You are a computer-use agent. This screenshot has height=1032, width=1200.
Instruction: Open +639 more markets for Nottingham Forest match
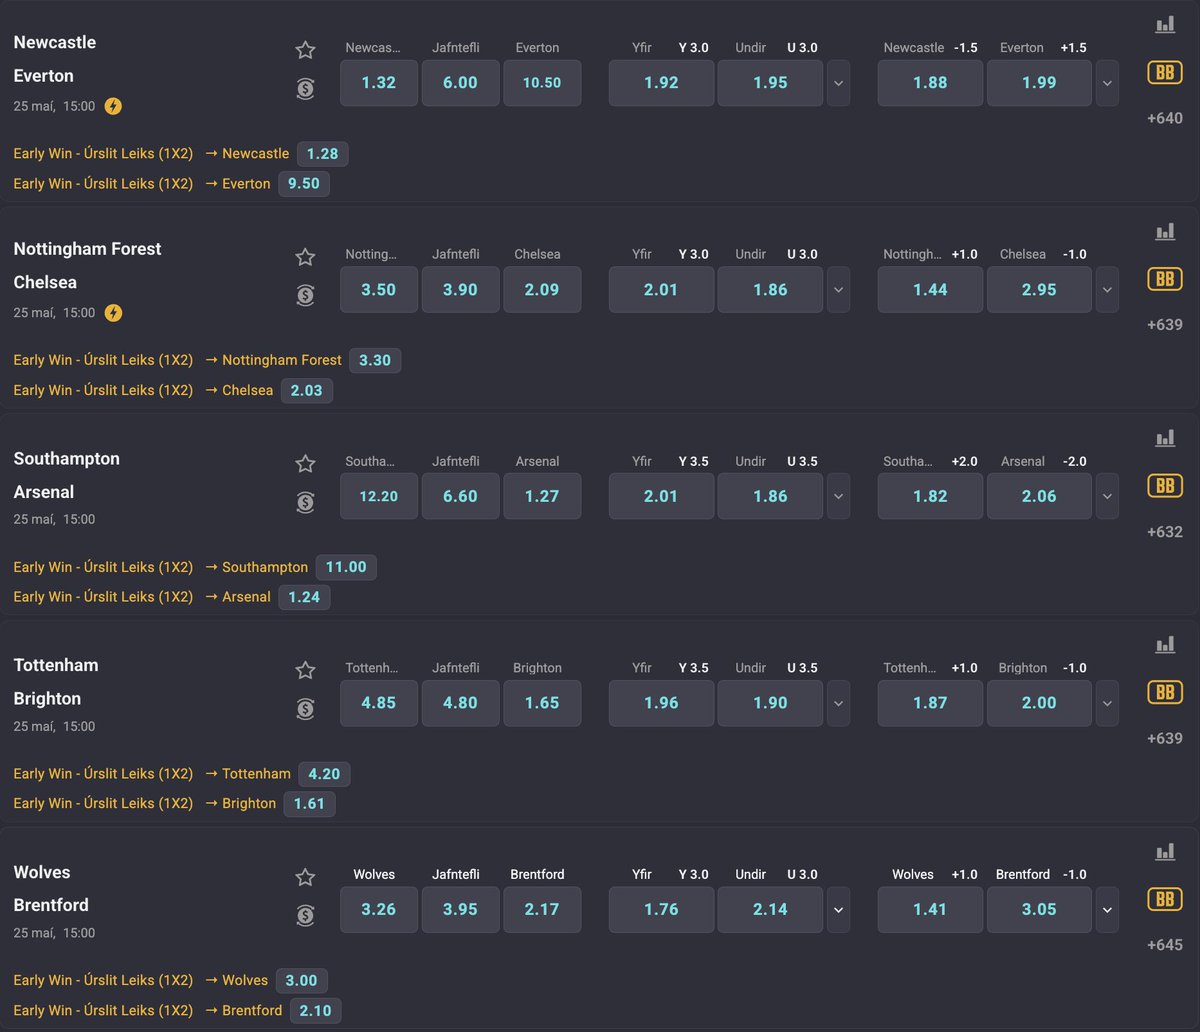click(x=1165, y=325)
